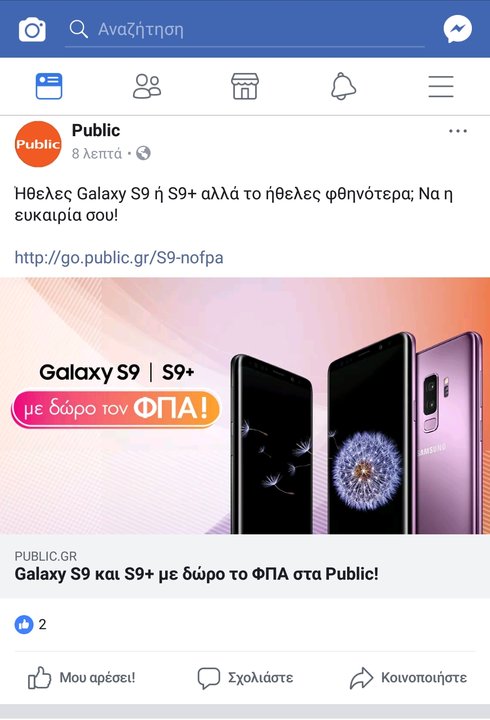View reactions by clicking like count

(30, 624)
